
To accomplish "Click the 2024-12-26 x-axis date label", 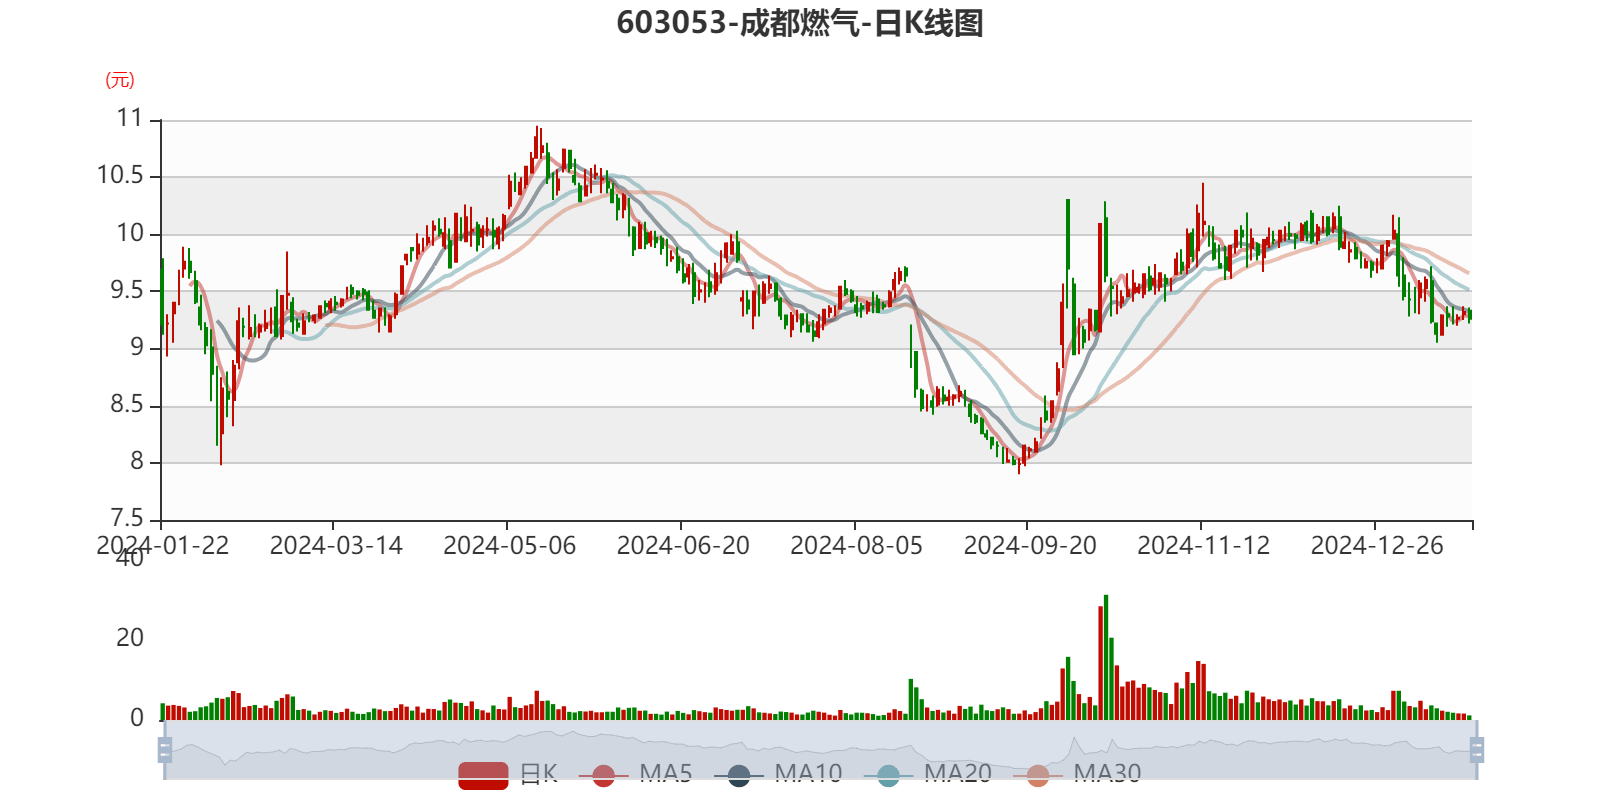I will point(1376,546).
